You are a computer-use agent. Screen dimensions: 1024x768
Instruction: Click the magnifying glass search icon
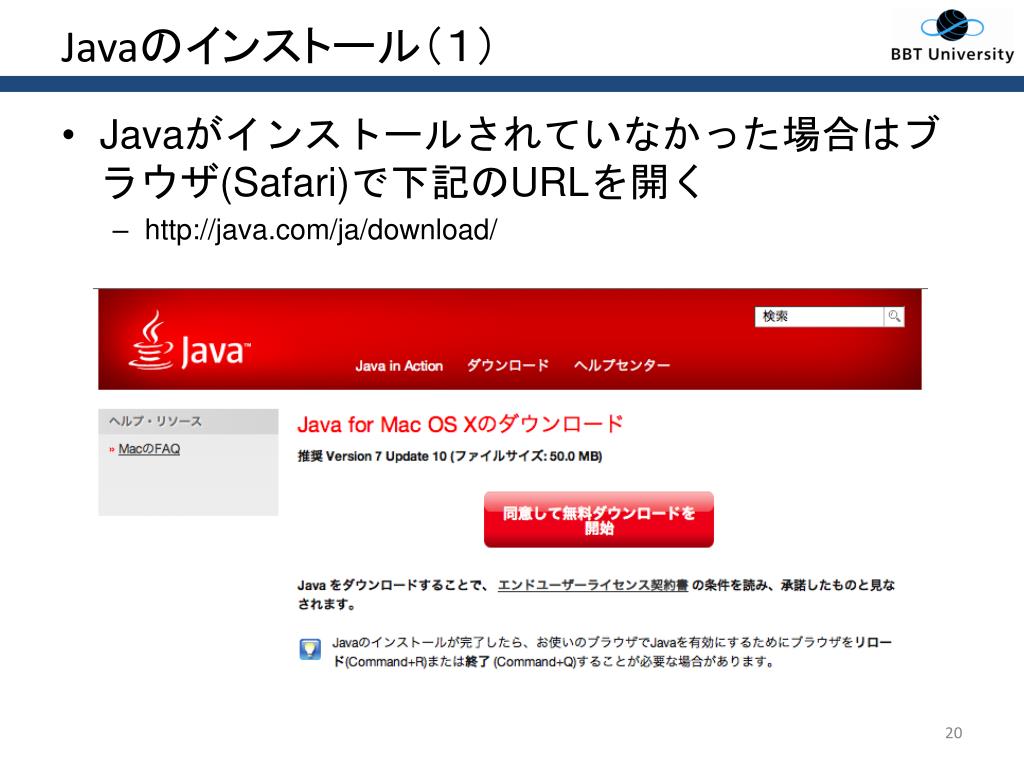894,317
